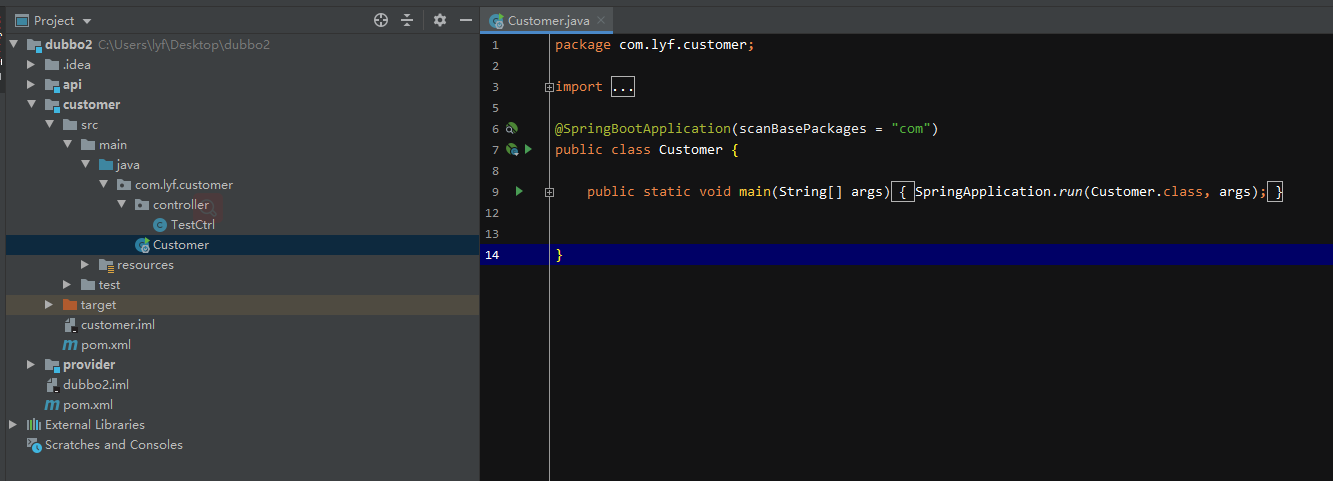Select the customer.iml file name
1333x481 pixels.
118,325
